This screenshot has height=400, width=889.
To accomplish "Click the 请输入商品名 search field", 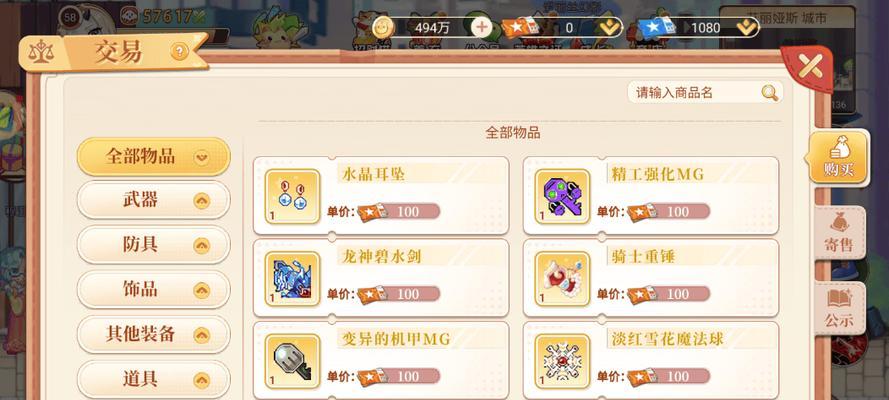I will pos(705,92).
